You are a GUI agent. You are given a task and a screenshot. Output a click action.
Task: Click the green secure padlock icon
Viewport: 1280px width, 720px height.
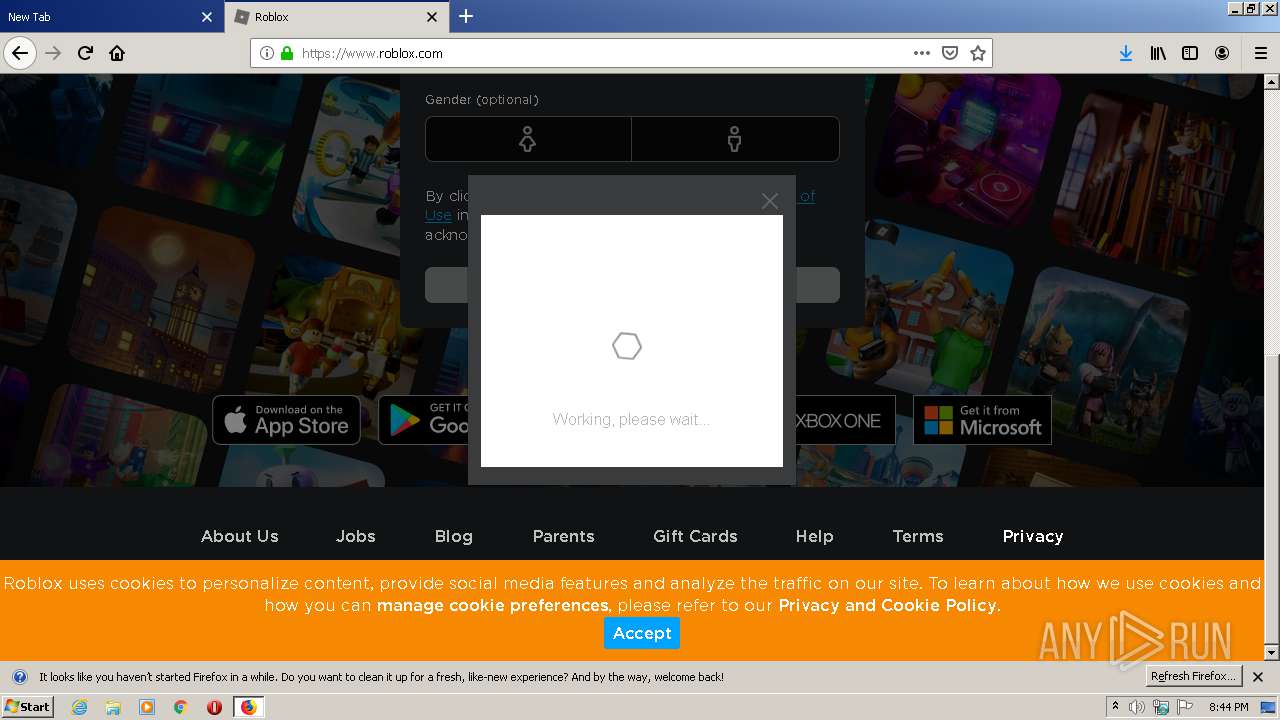click(x=287, y=53)
